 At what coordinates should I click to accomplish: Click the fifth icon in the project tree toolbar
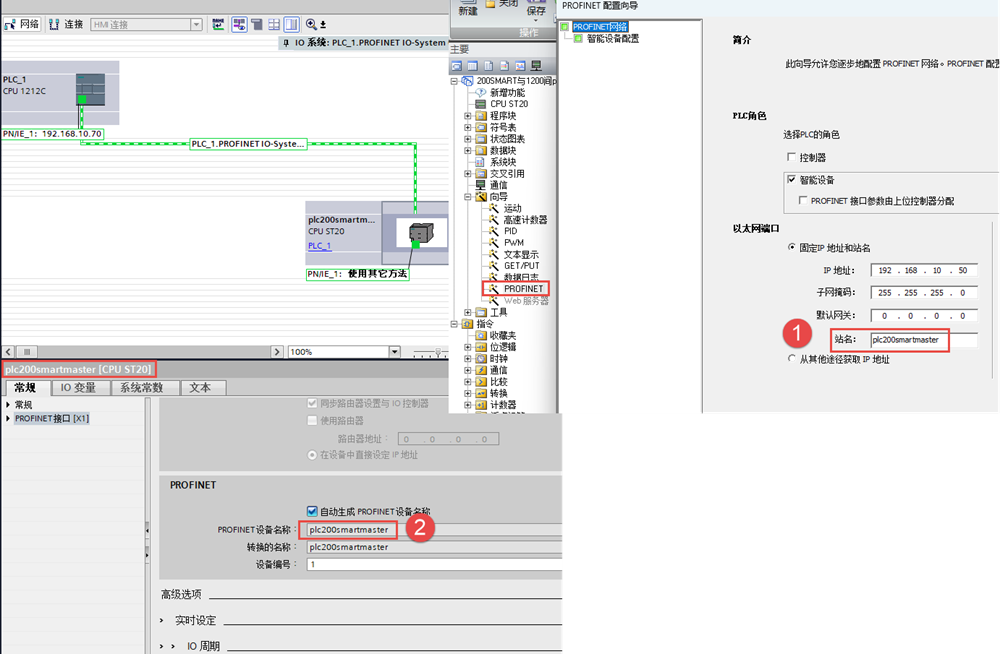(520, 66)
